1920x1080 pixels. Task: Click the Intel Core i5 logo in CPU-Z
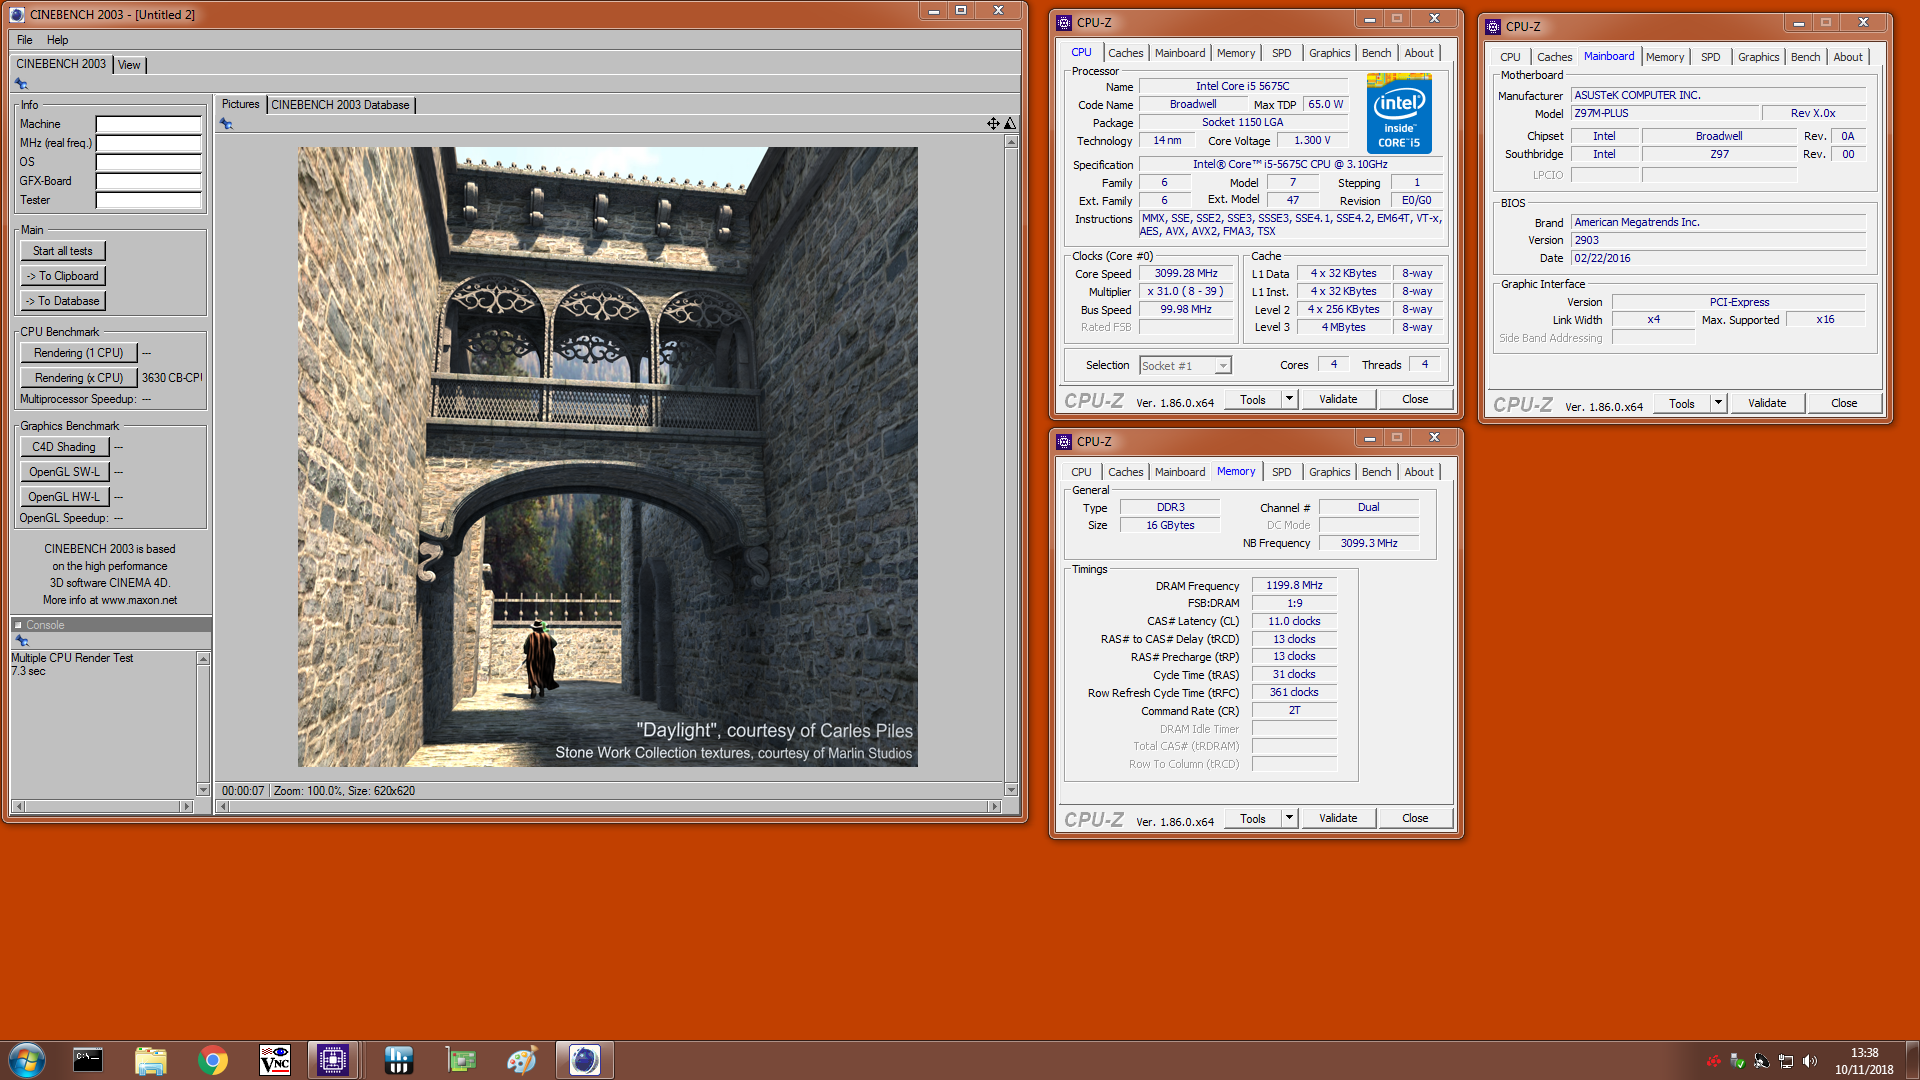[1399, 114]
